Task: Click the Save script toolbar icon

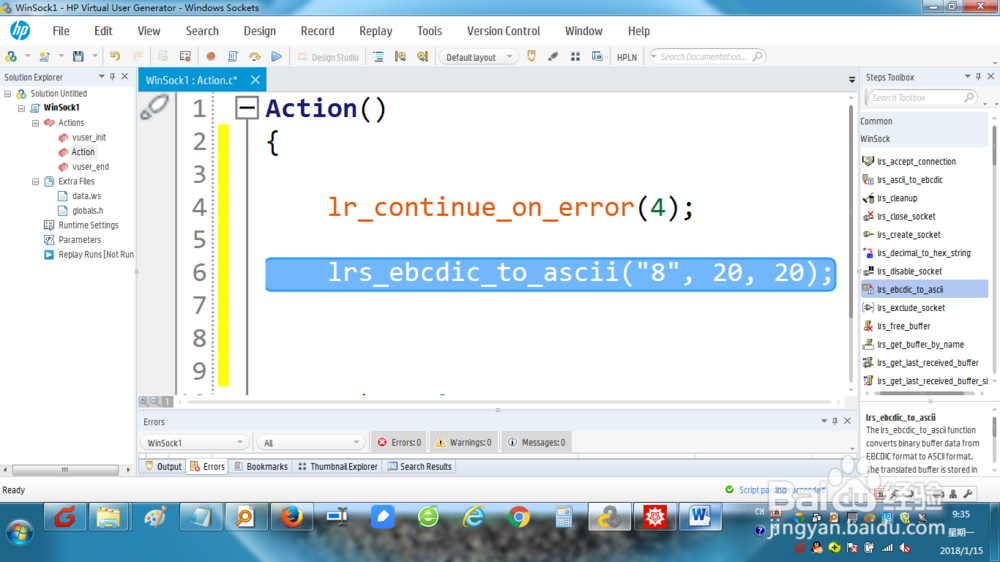Action: click(x=78, y=57)
